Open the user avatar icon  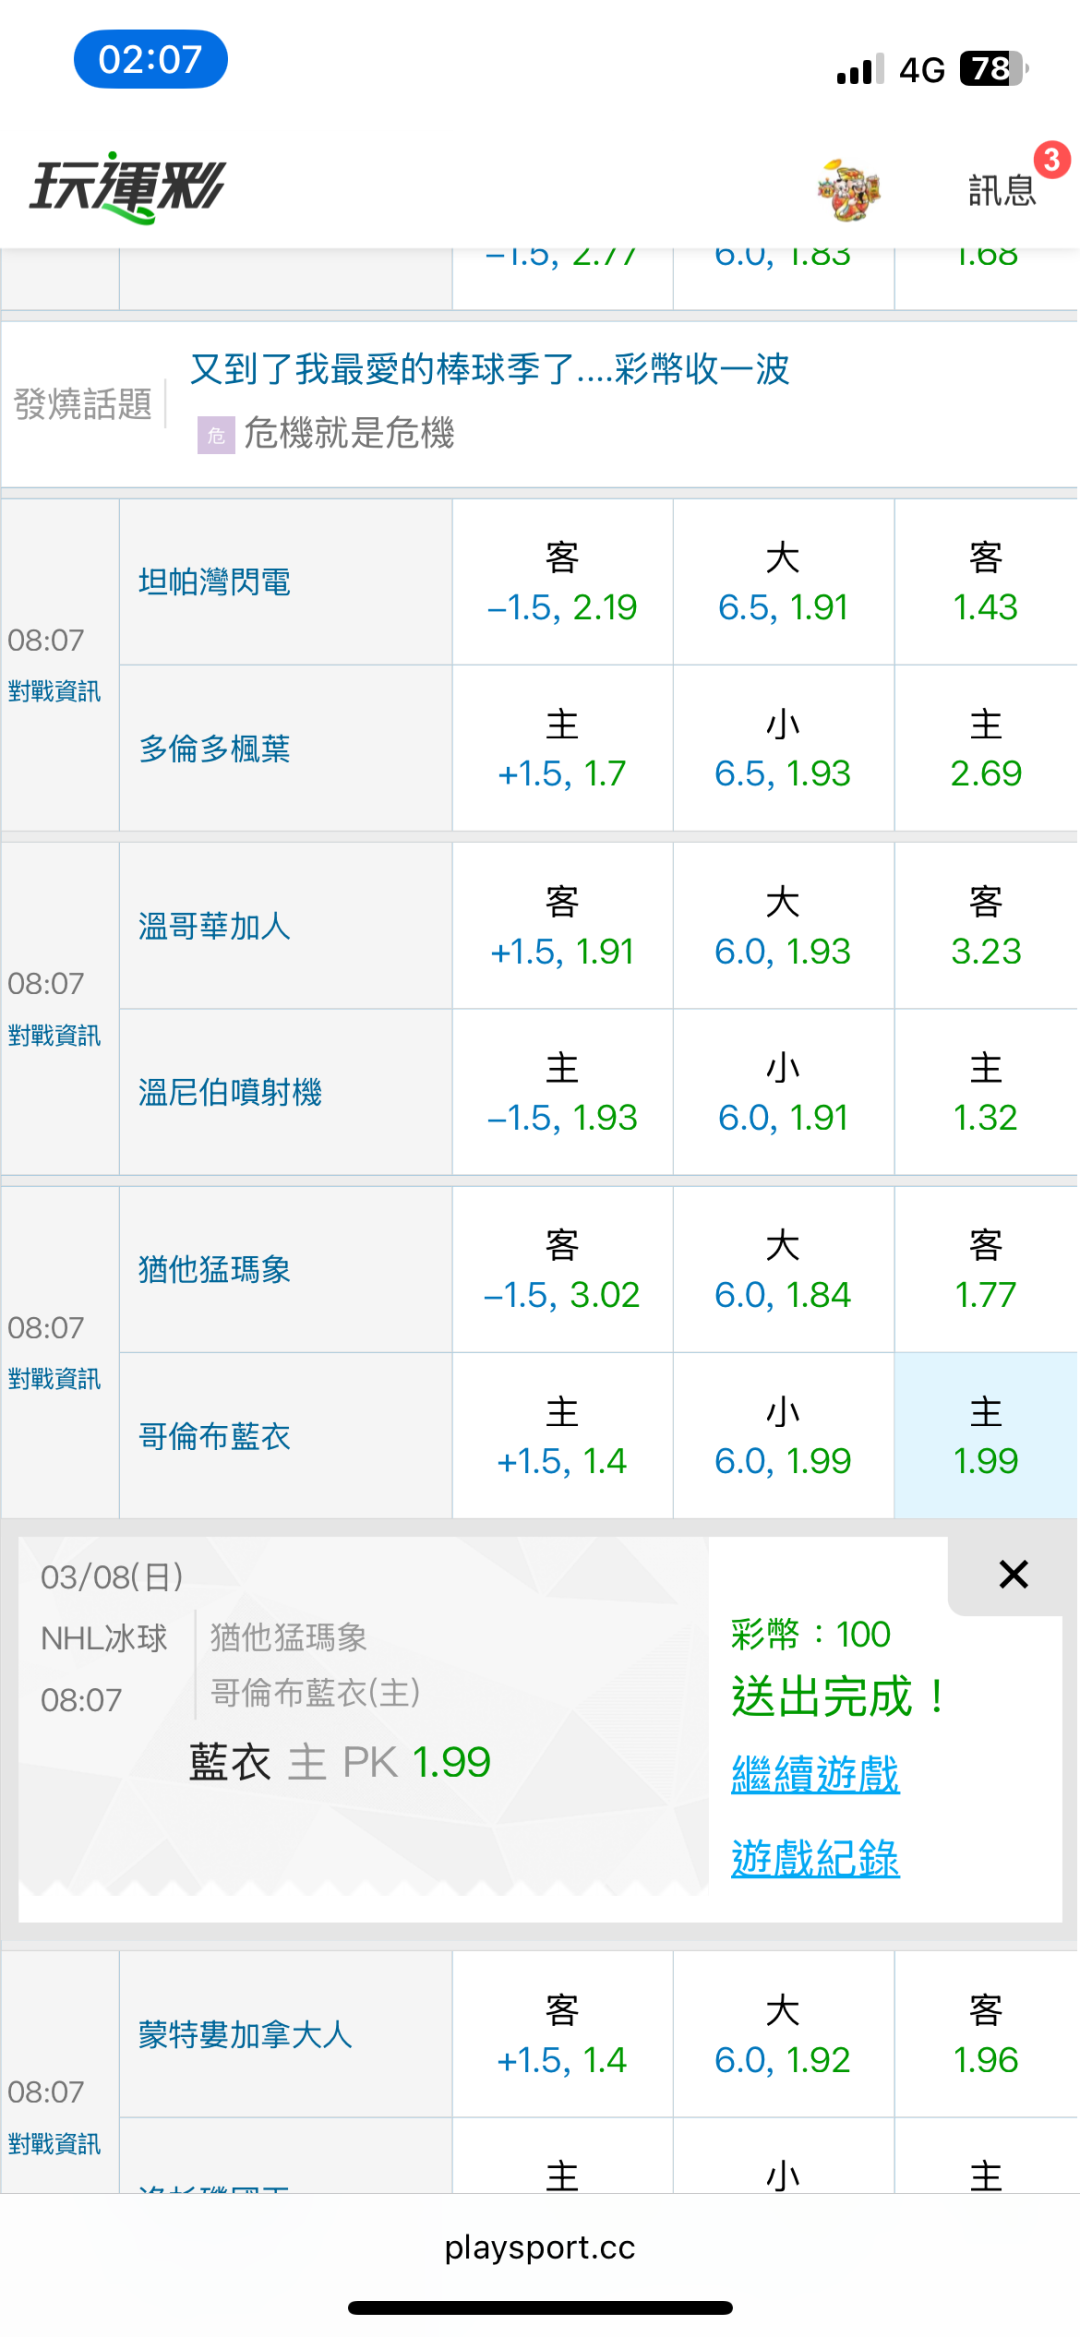(848, 189)
